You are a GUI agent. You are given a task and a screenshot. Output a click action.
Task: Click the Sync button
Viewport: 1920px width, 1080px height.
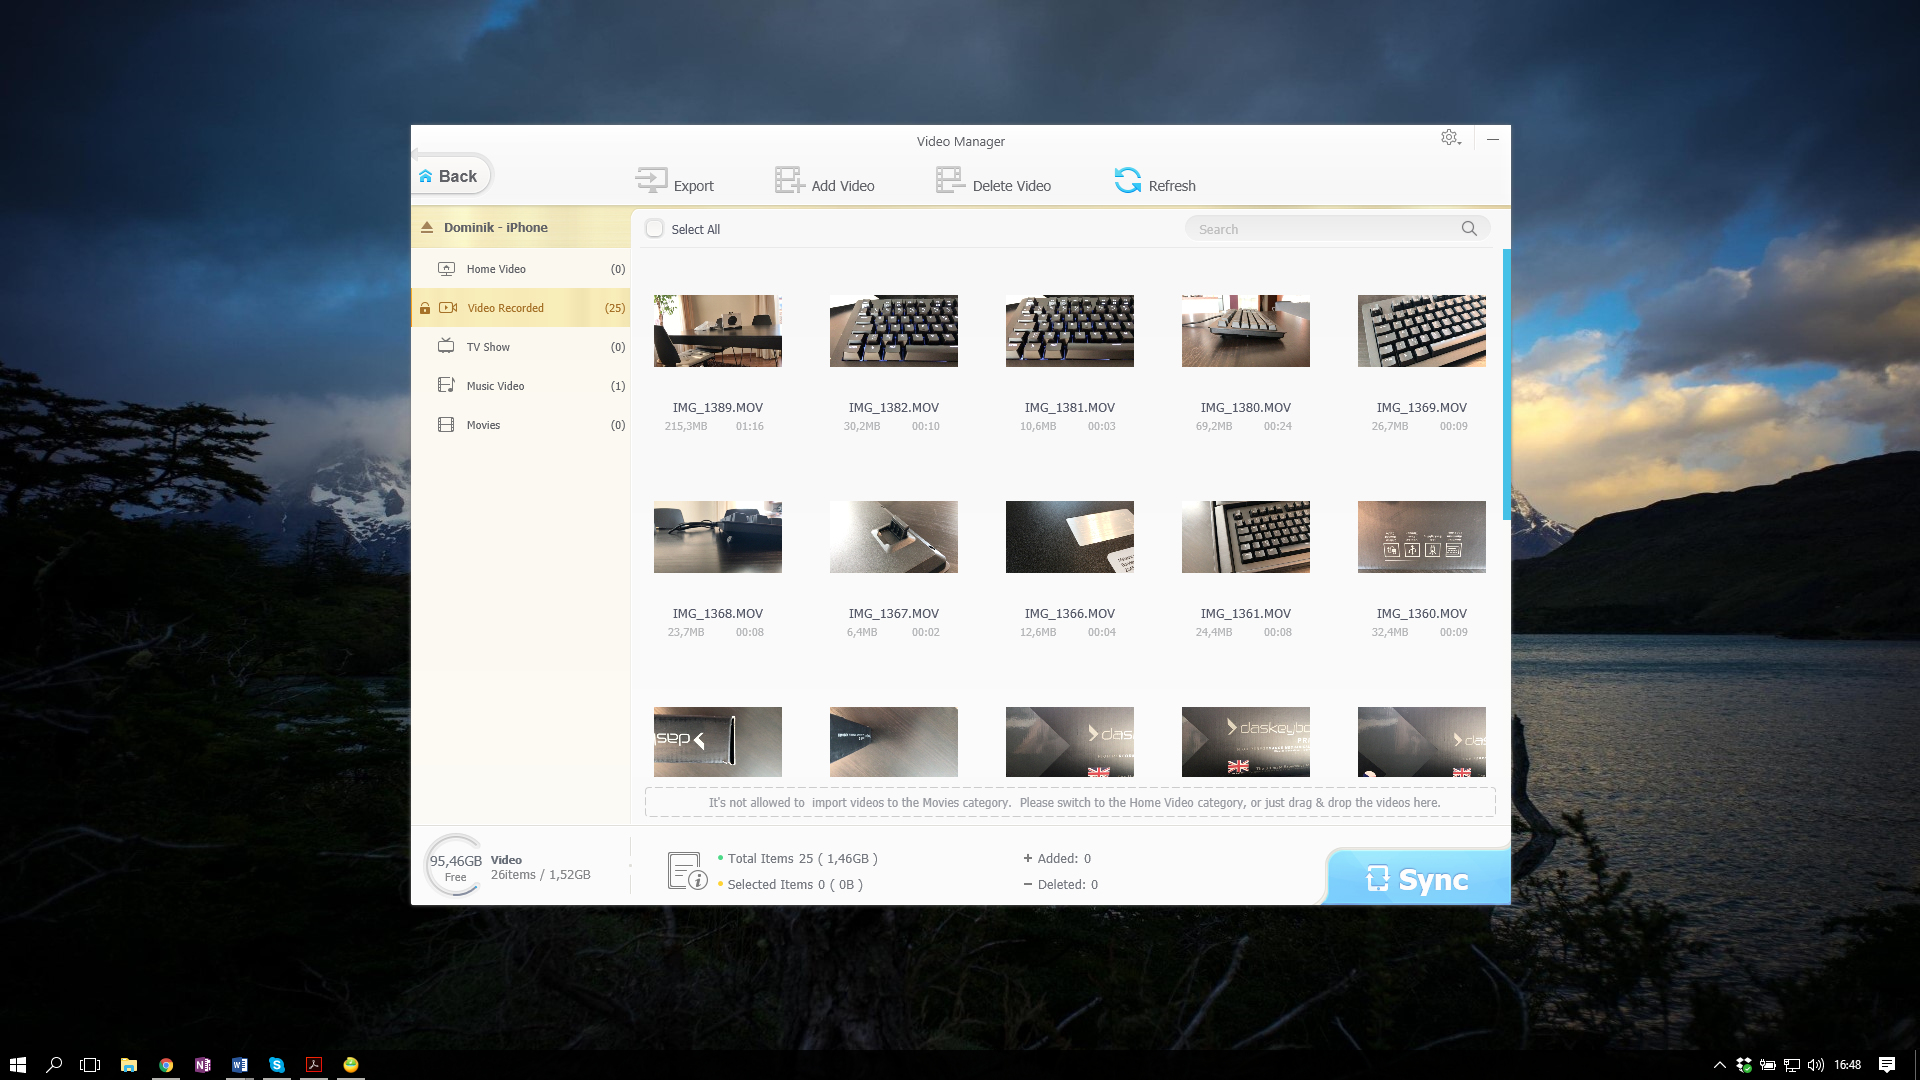1418,878
